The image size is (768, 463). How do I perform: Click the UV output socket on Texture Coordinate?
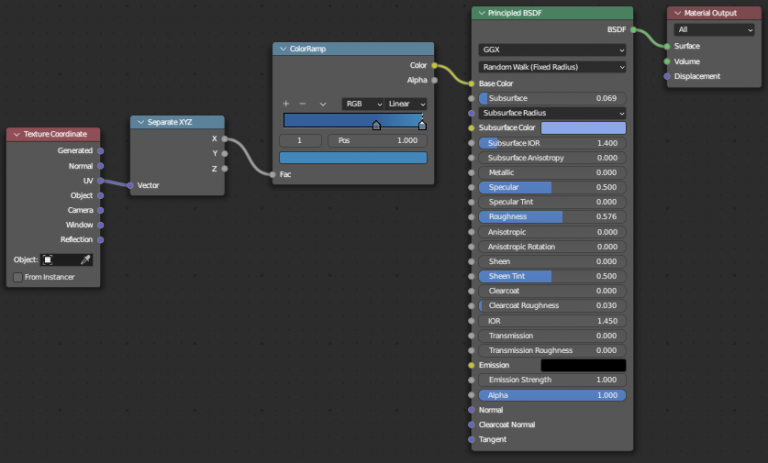pyautogui.click(x=101, y=181)
